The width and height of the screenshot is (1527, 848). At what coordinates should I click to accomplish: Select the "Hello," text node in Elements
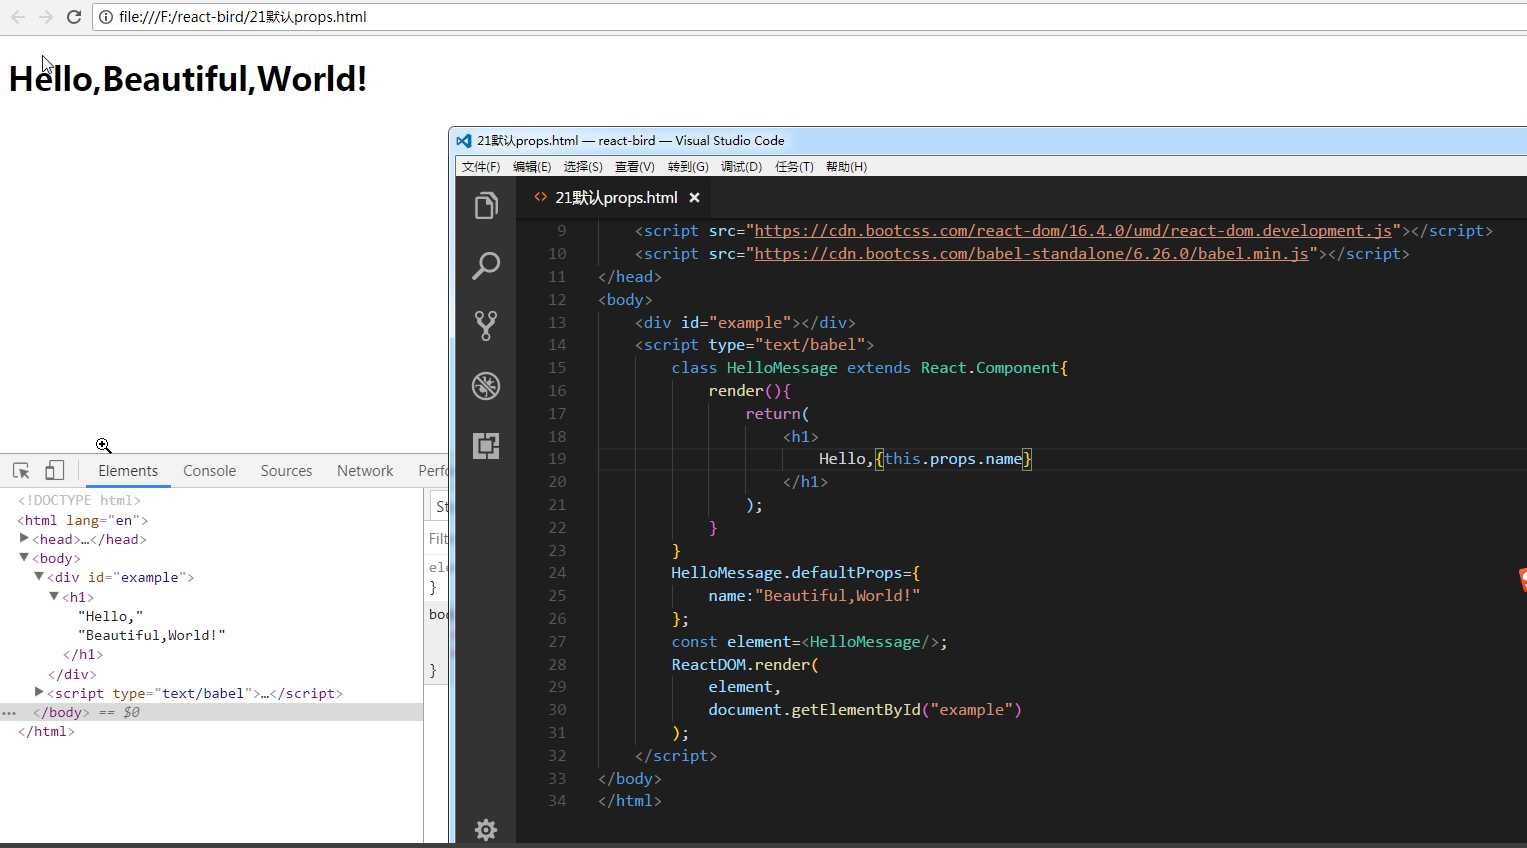click(110, 616)
